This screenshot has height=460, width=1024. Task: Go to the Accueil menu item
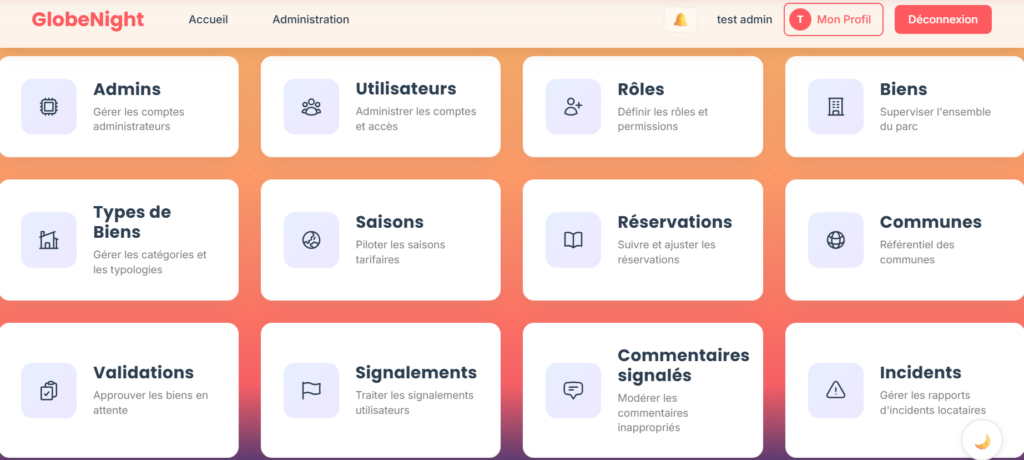[209, 20]
